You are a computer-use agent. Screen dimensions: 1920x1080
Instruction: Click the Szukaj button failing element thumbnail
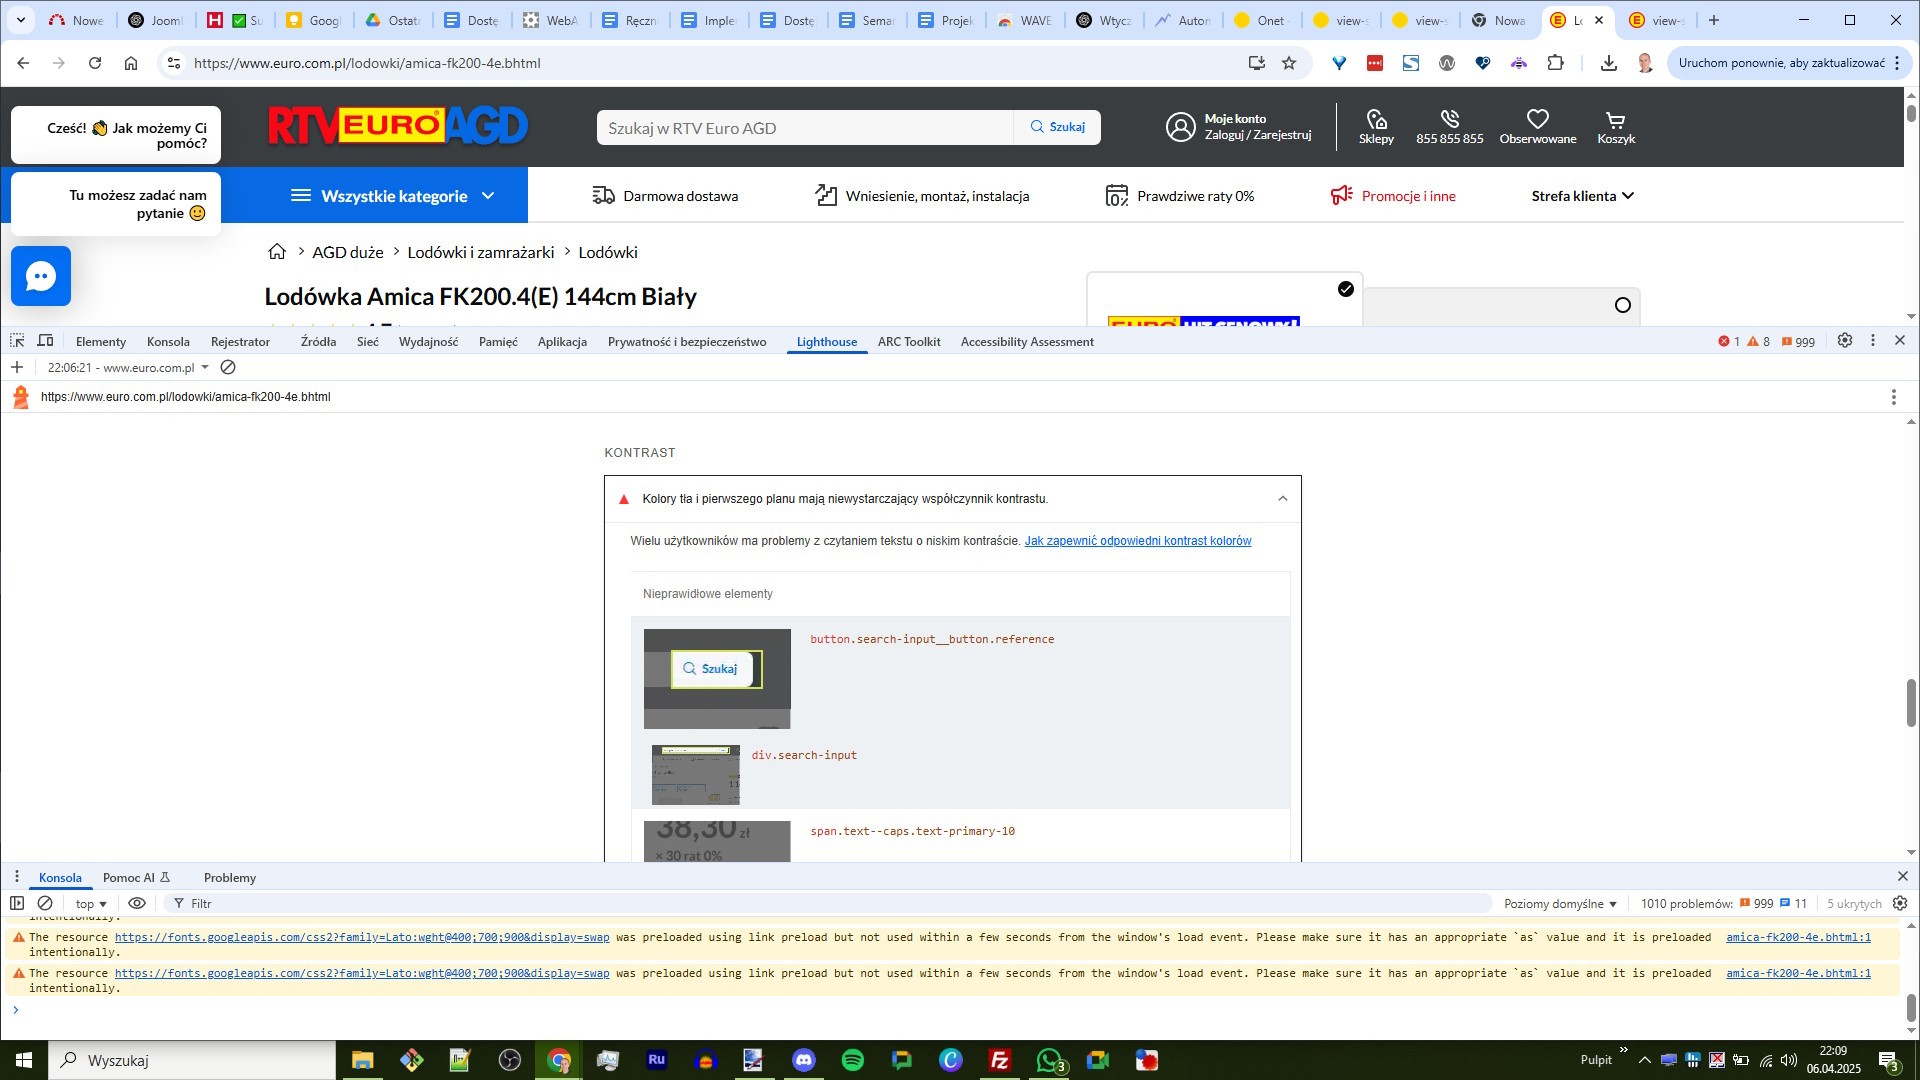coord(717,678)
